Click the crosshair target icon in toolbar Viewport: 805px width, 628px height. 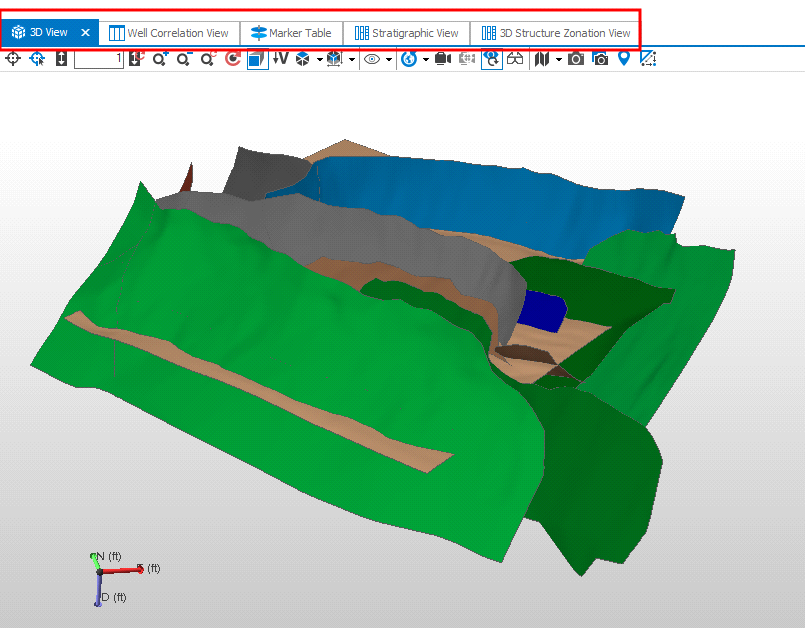point(13,59)
